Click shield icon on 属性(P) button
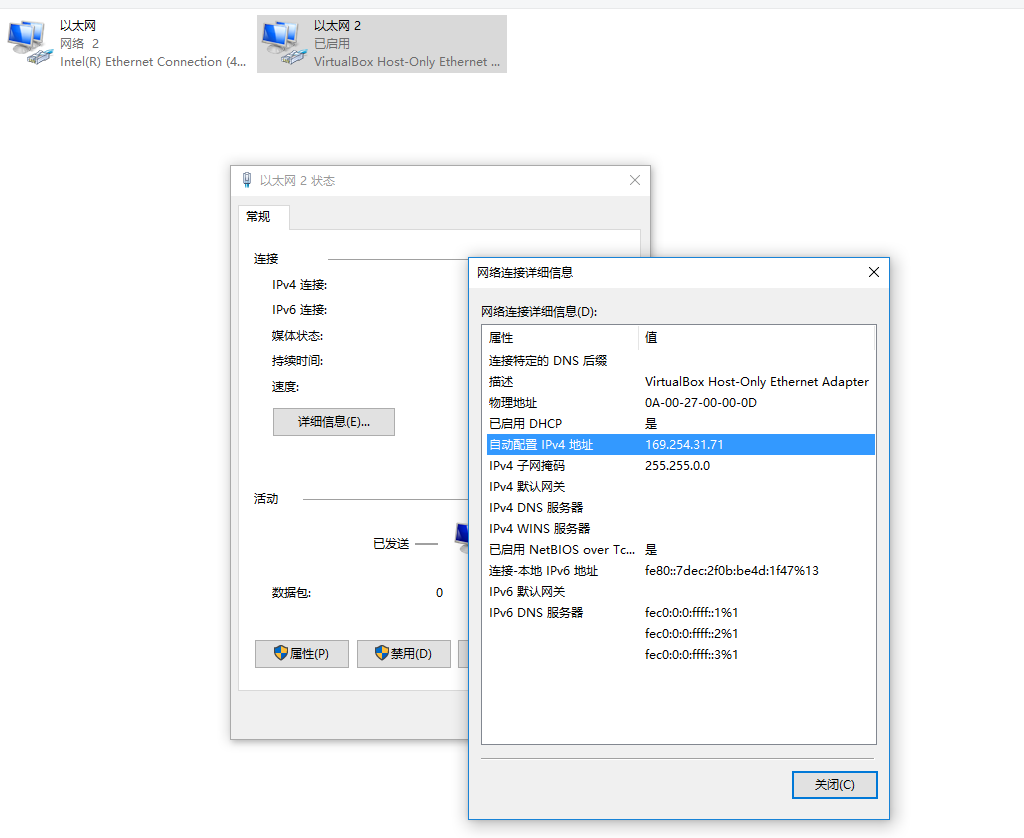The height and width of the screenshot is (838, 1024). pyautogui.click(x=281, y=653)
